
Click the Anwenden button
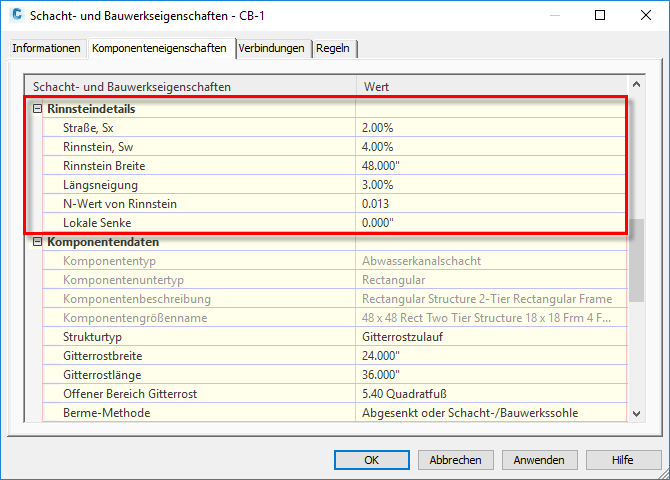click(x=539, y=460)
